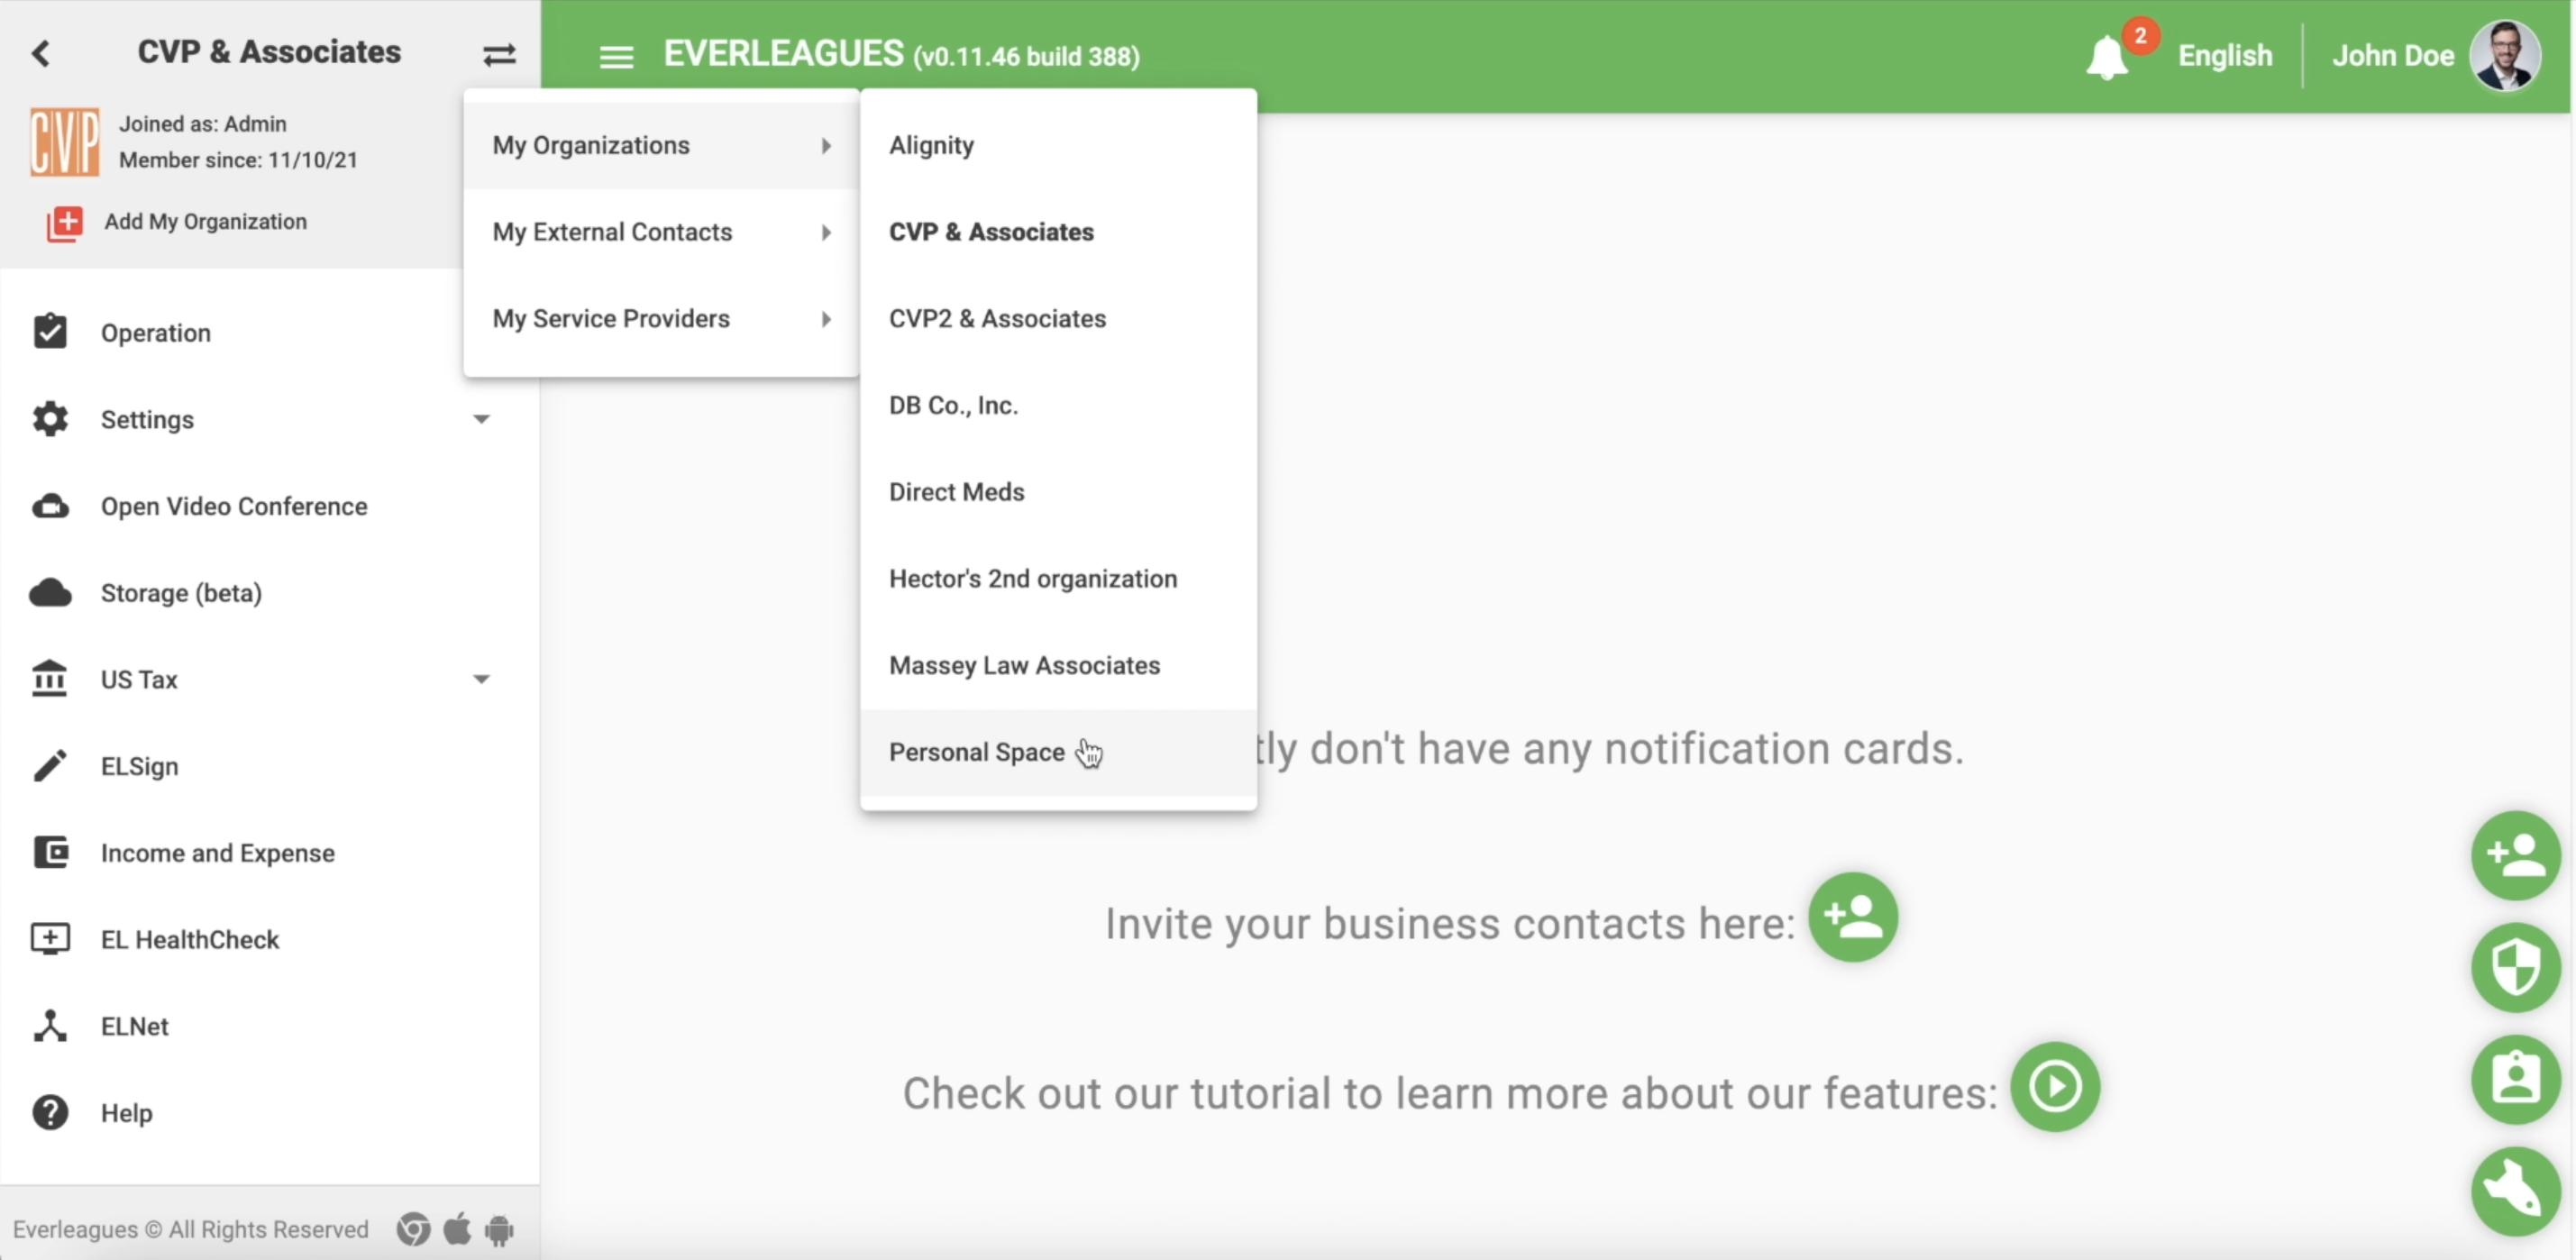This screenshot has height=1260, width=2576.
Task: Click the CVP organization logo
Action: click(65, 141)
